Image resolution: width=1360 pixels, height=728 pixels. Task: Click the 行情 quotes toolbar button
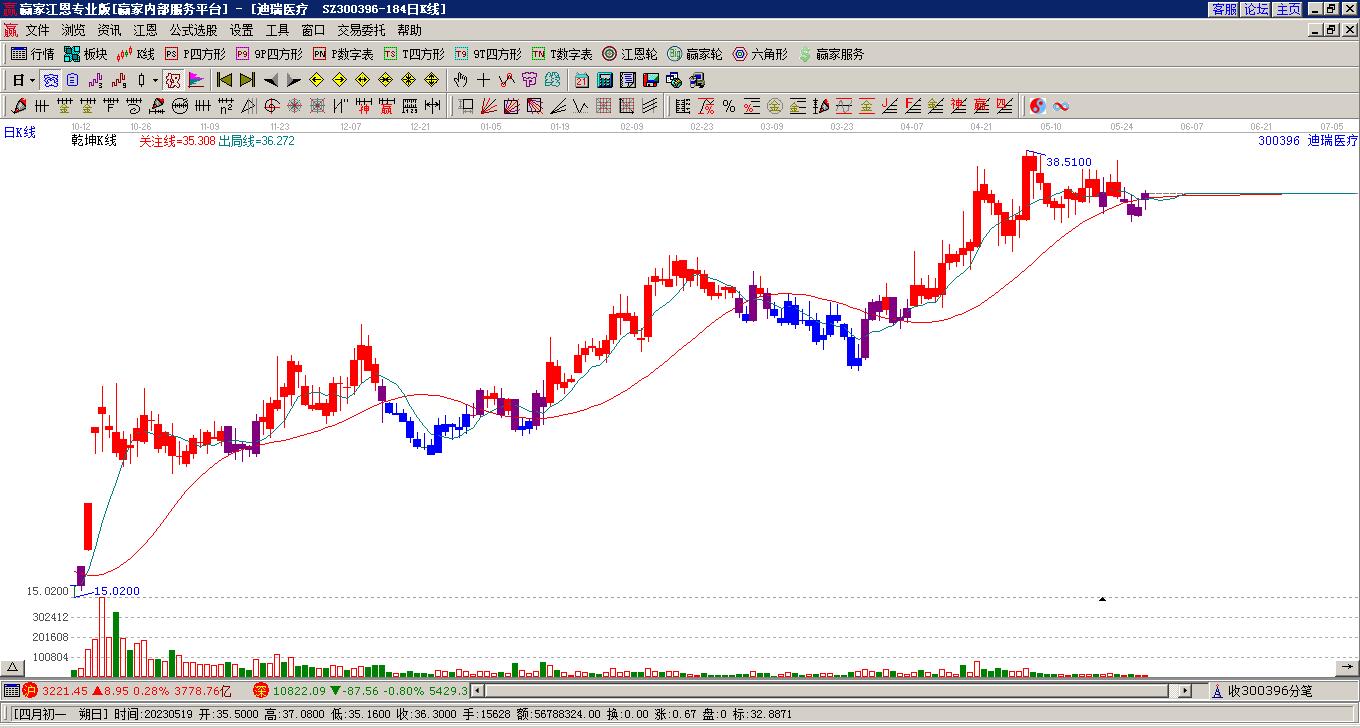click(33, 54)
